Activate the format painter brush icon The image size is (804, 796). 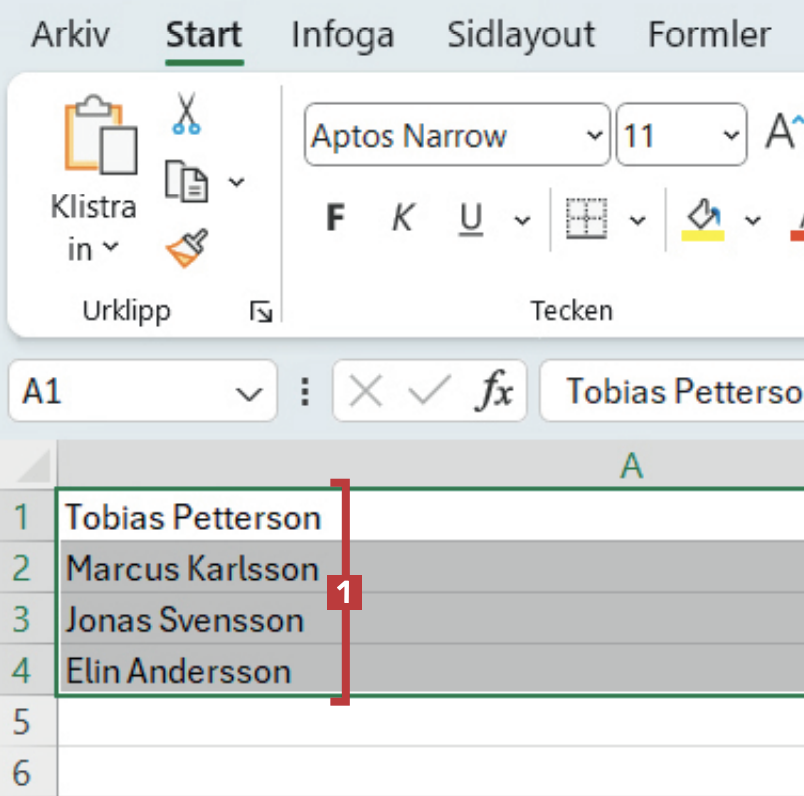click(x=186, y=248)
